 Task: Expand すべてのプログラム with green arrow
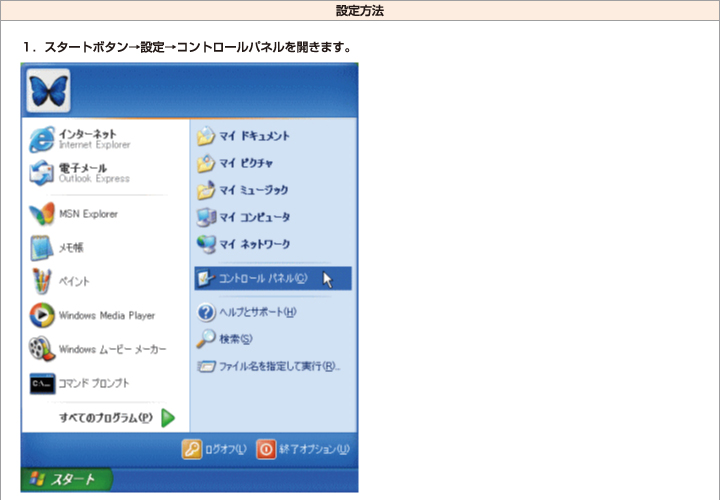click(168, 418)
